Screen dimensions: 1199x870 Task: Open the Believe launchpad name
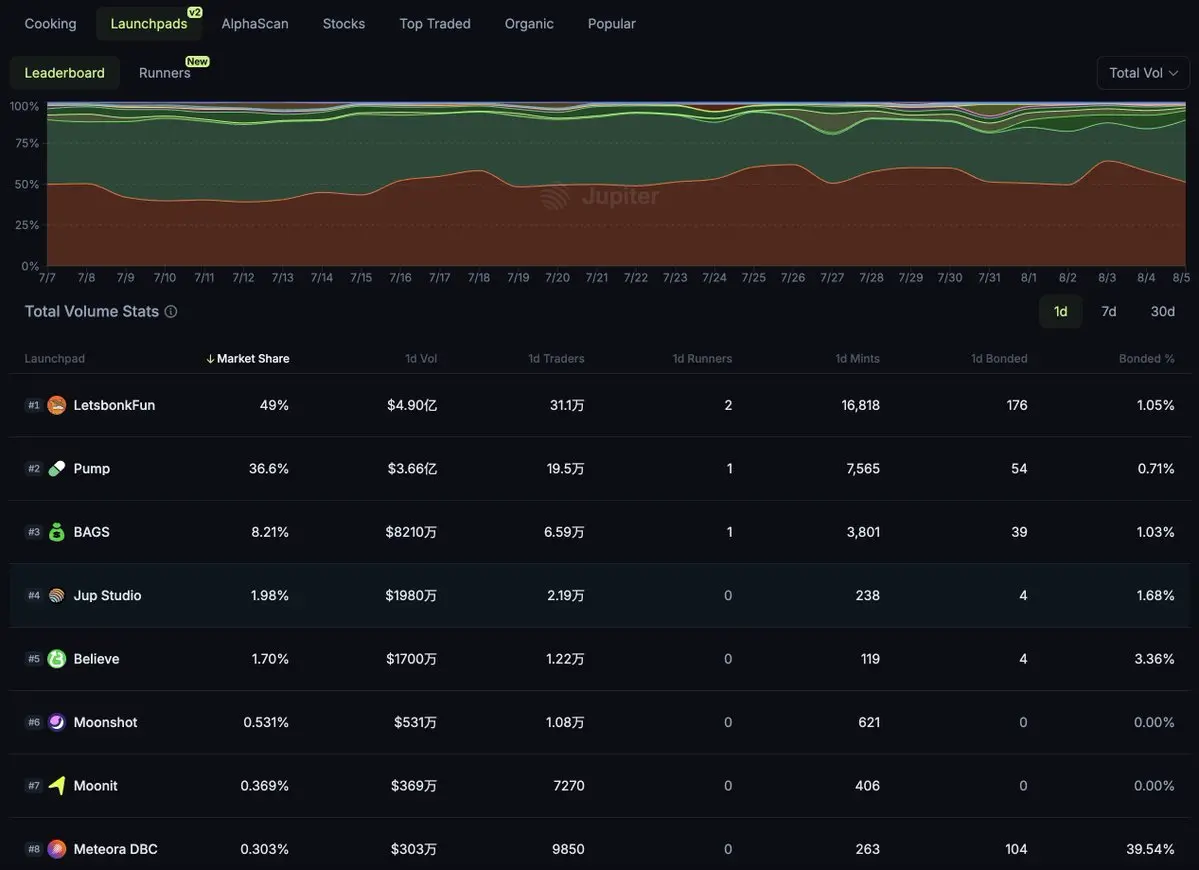96,659
